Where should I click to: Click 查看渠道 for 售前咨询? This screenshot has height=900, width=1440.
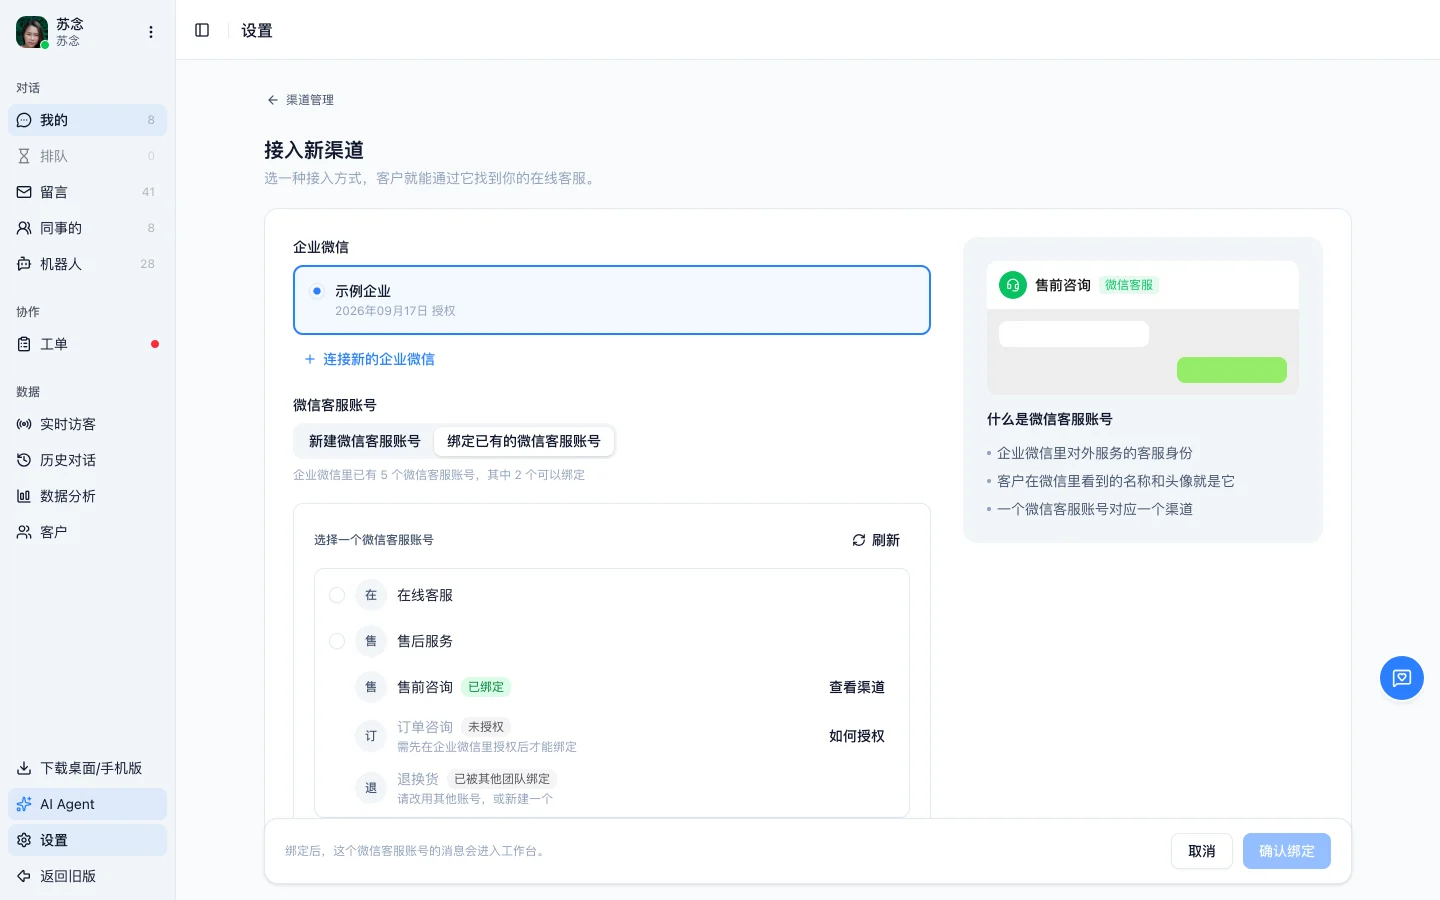point(857,687)
